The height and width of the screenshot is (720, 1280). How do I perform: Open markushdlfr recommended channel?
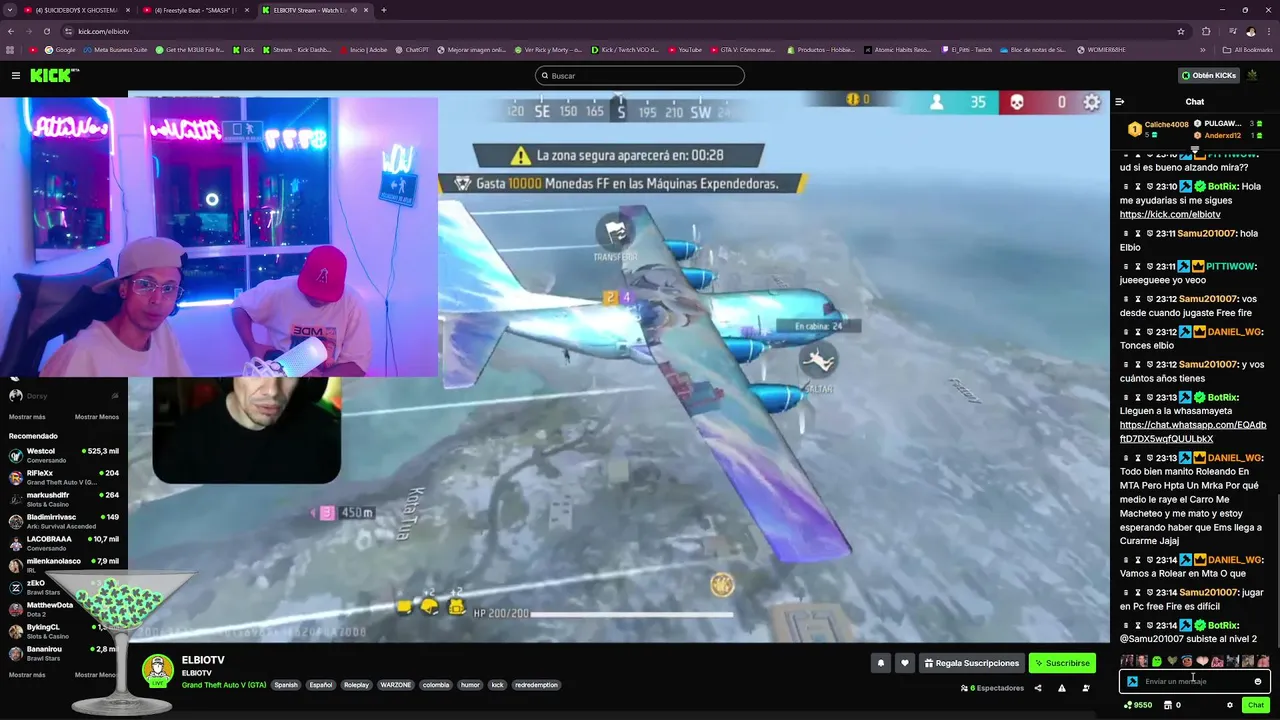tap(63, 499)
